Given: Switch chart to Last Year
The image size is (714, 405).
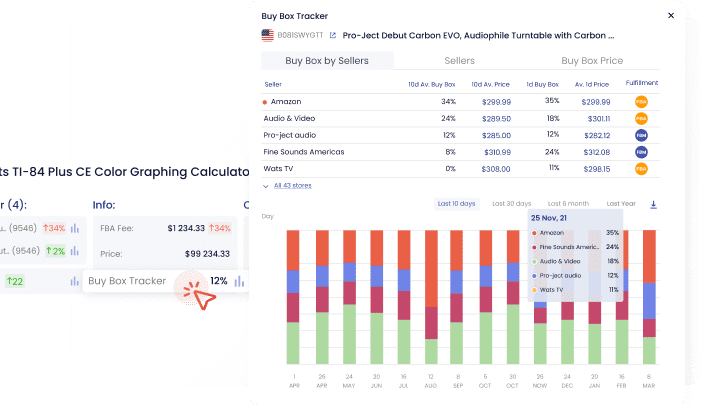Looking at the screenshot, I should tap(620, 204).
